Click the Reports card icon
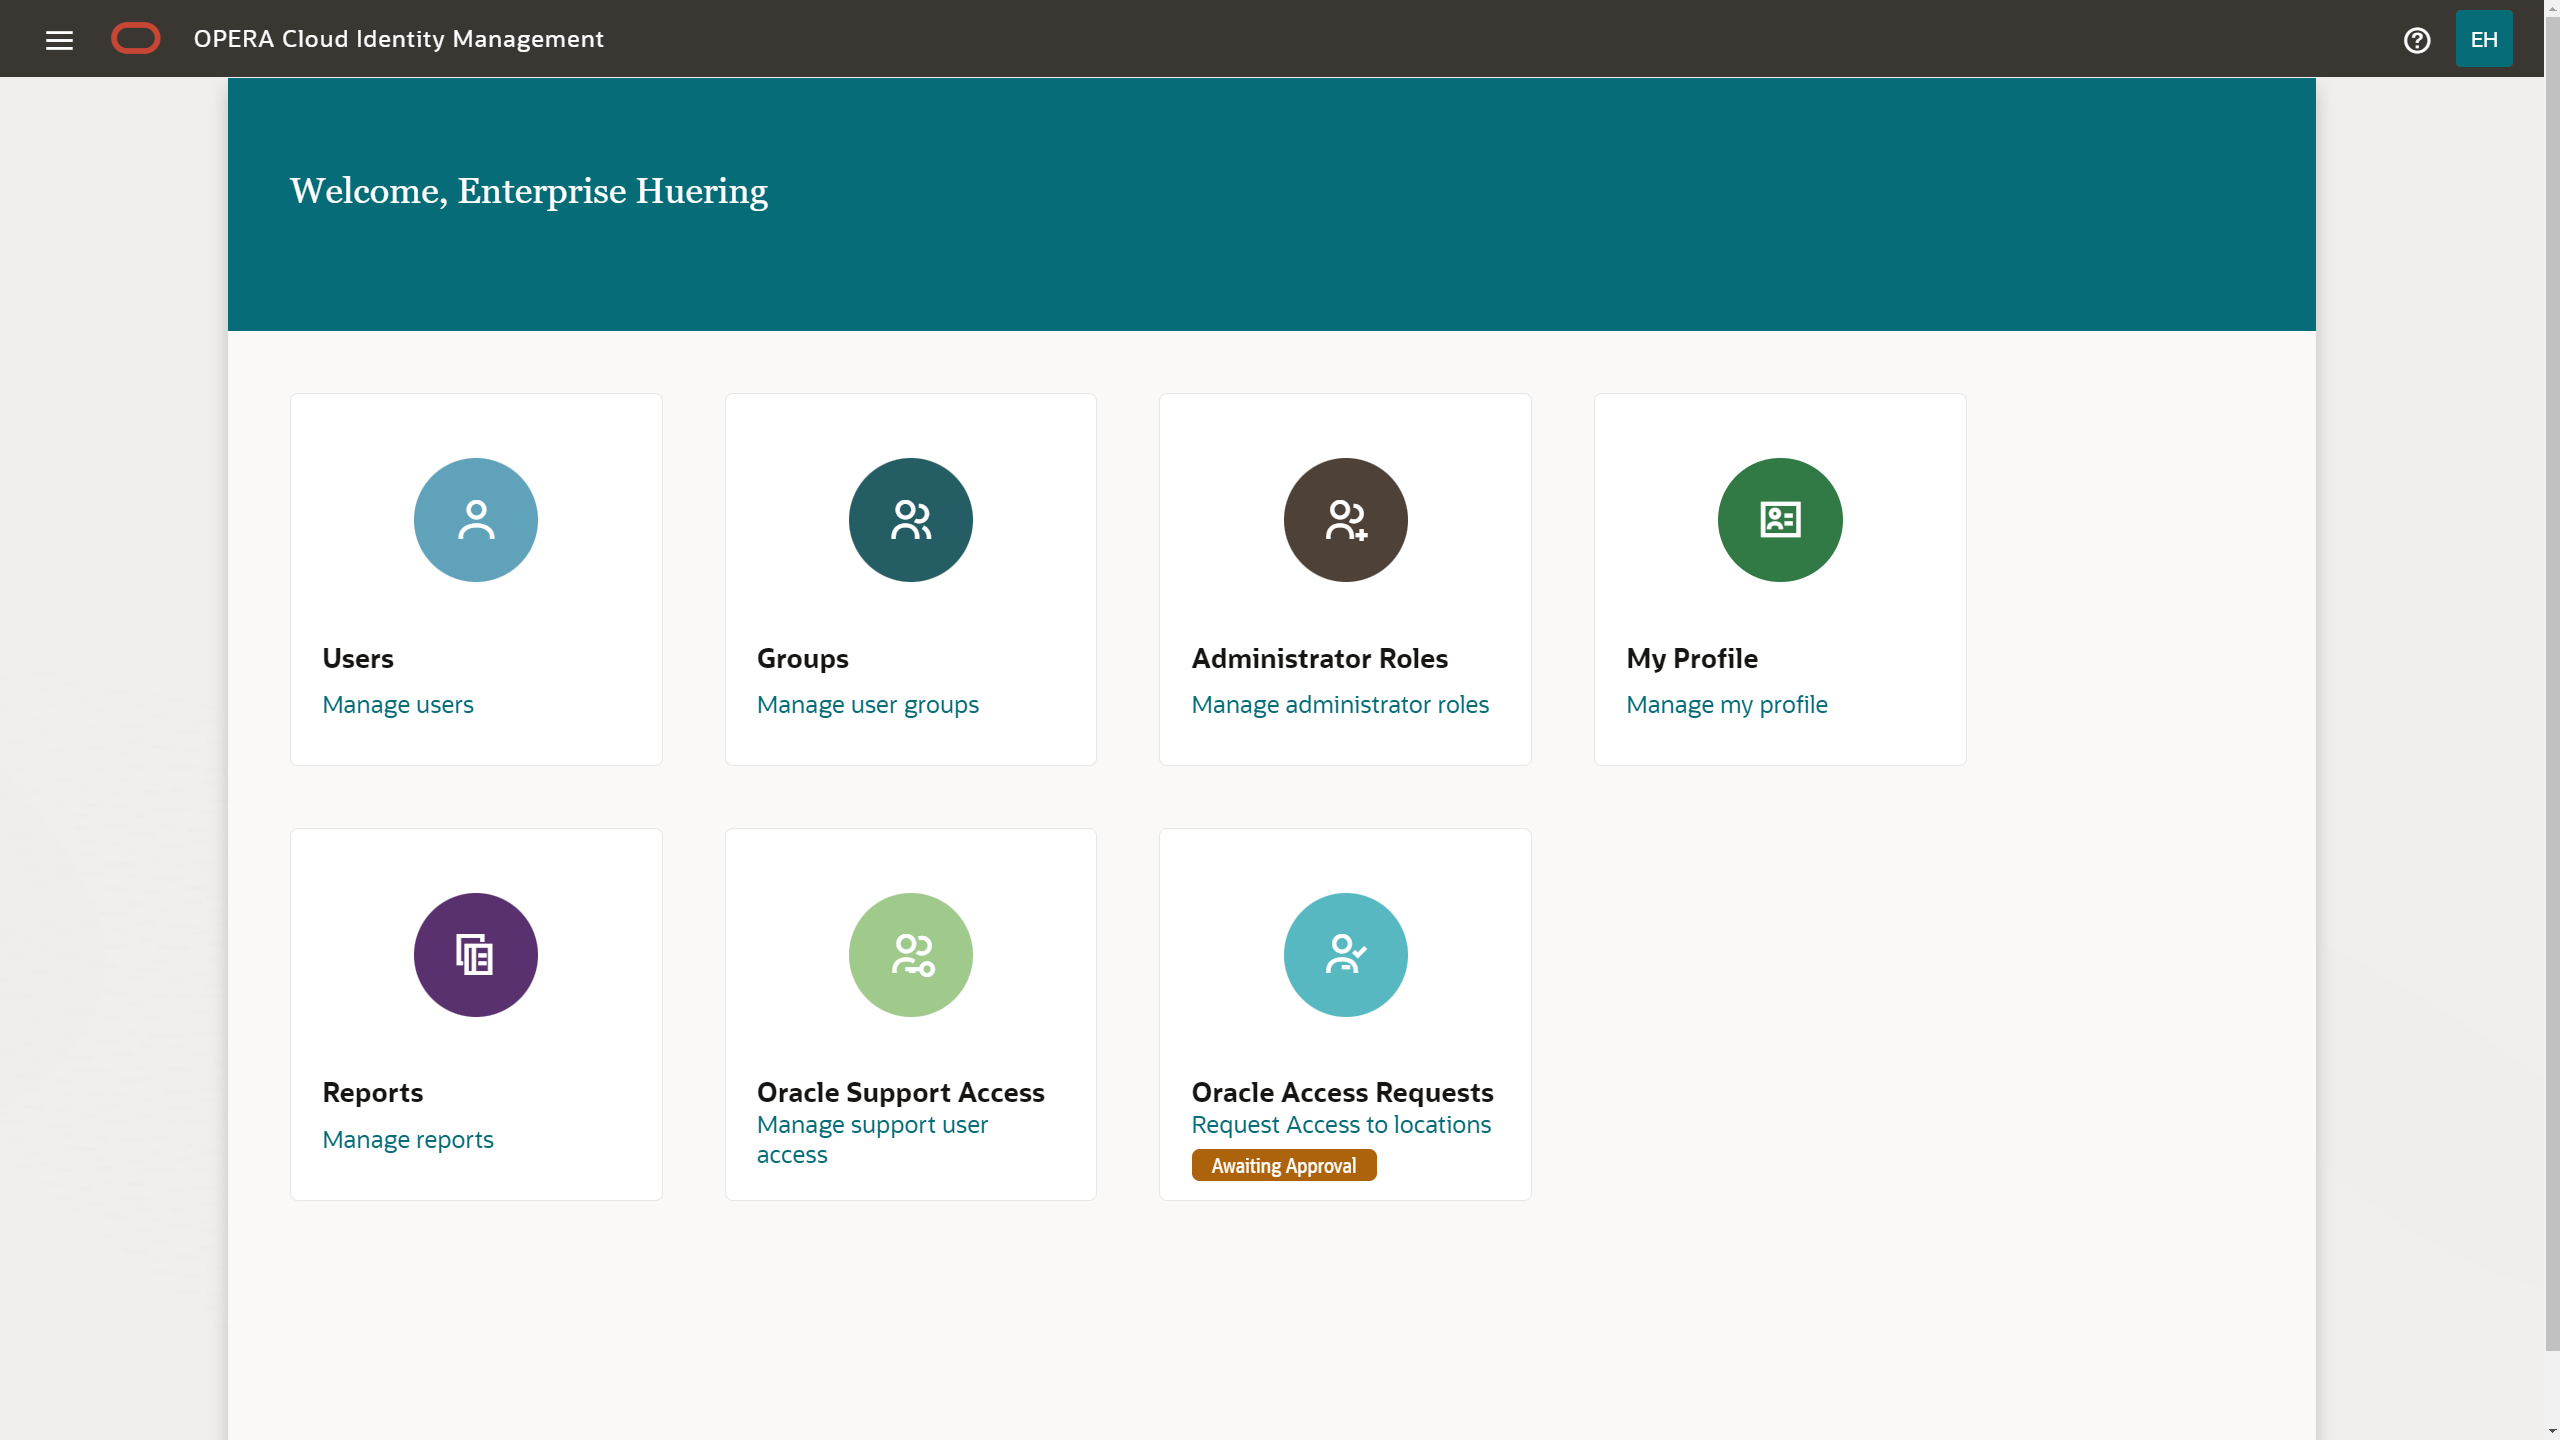 pyautogui.click(x=475, y=954)
